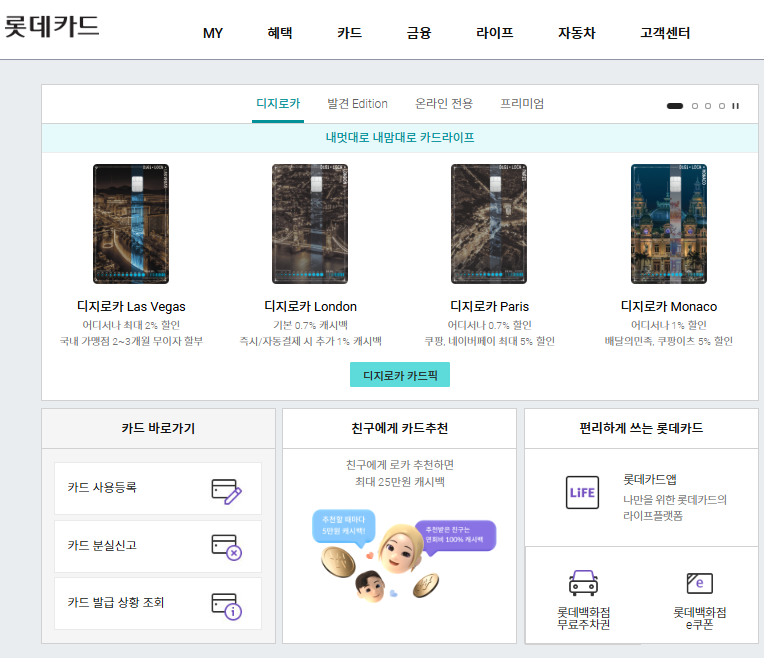Select the third carousel indicator dot
Viewport: 764px width, 658px height.
pyautogui.click(x=708, y=105)
